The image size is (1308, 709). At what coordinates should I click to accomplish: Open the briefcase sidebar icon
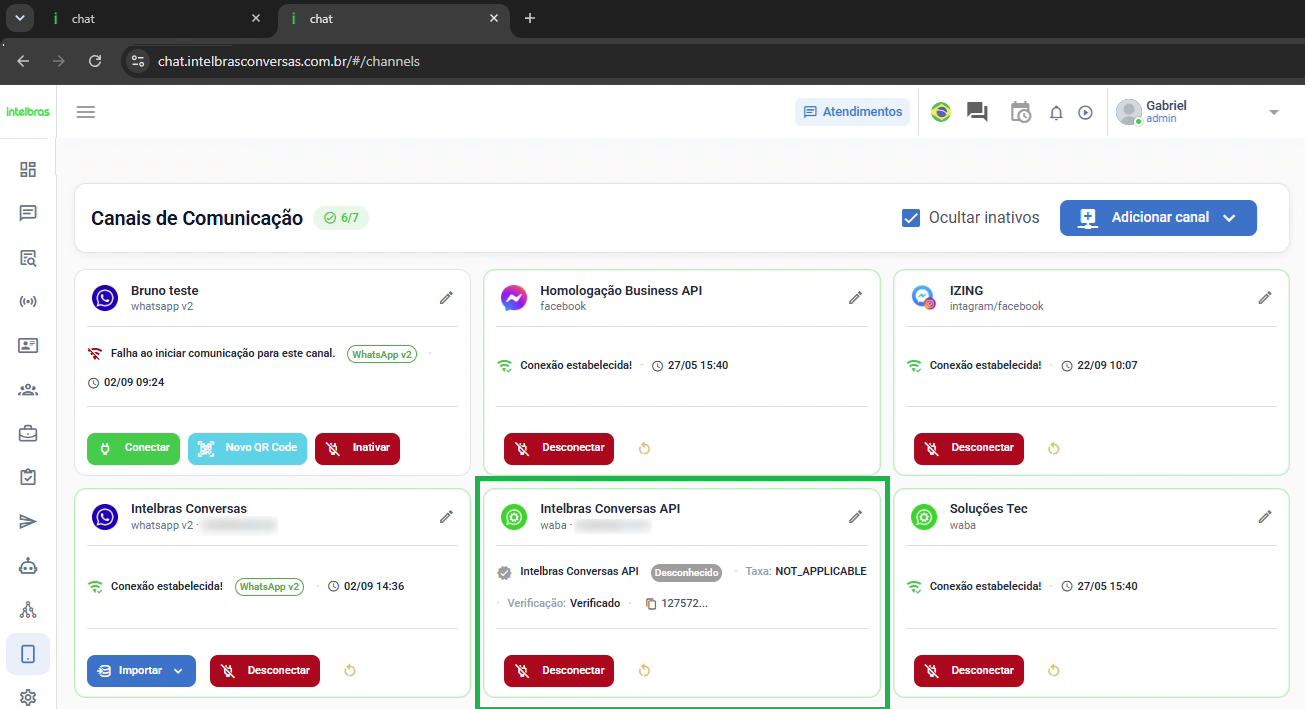(x=28, y=434)
